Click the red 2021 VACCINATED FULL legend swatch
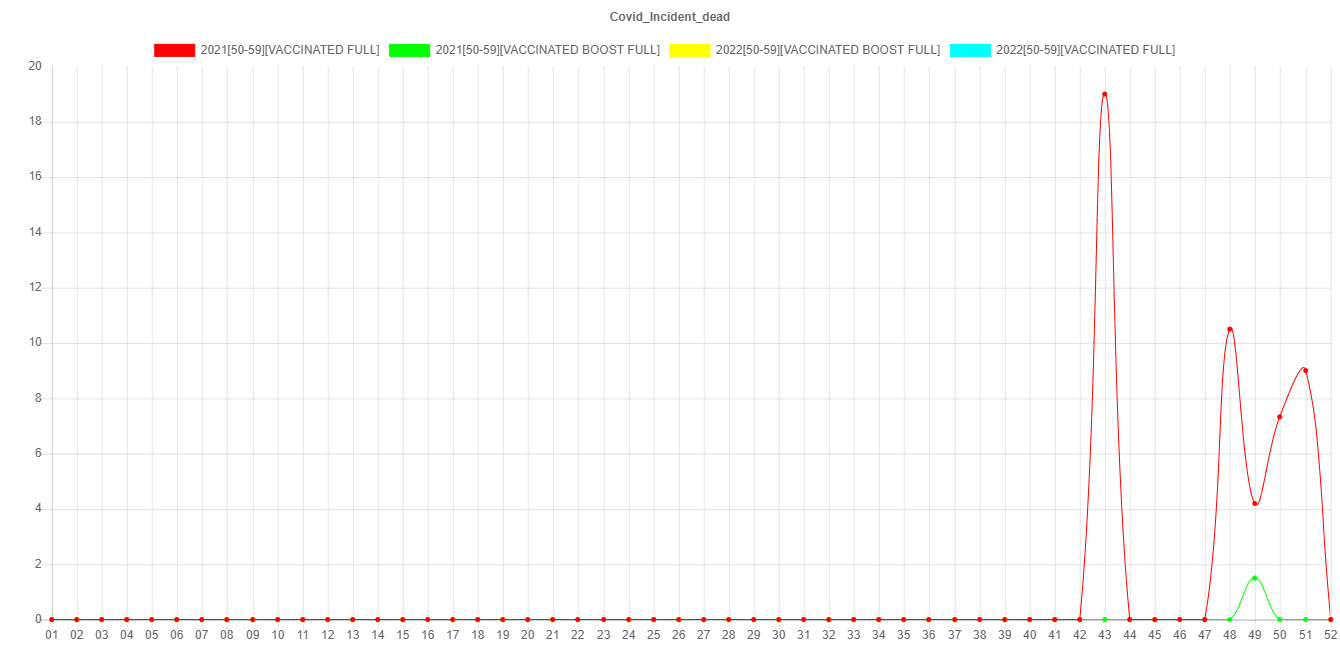The image size is (1340, 670). pos(174,50)
